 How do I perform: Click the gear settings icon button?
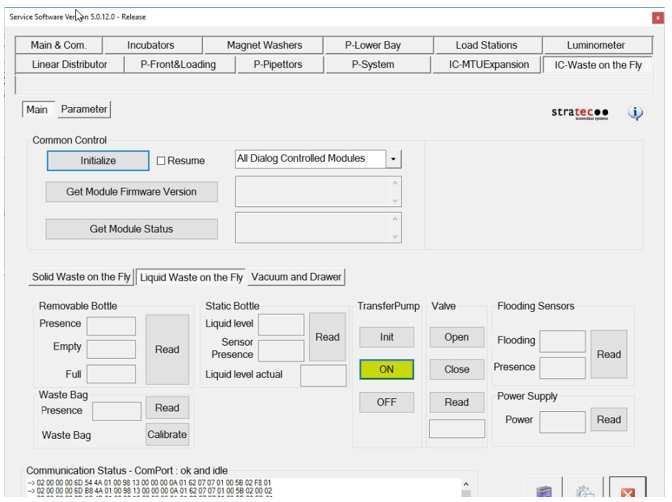point(586,491)
